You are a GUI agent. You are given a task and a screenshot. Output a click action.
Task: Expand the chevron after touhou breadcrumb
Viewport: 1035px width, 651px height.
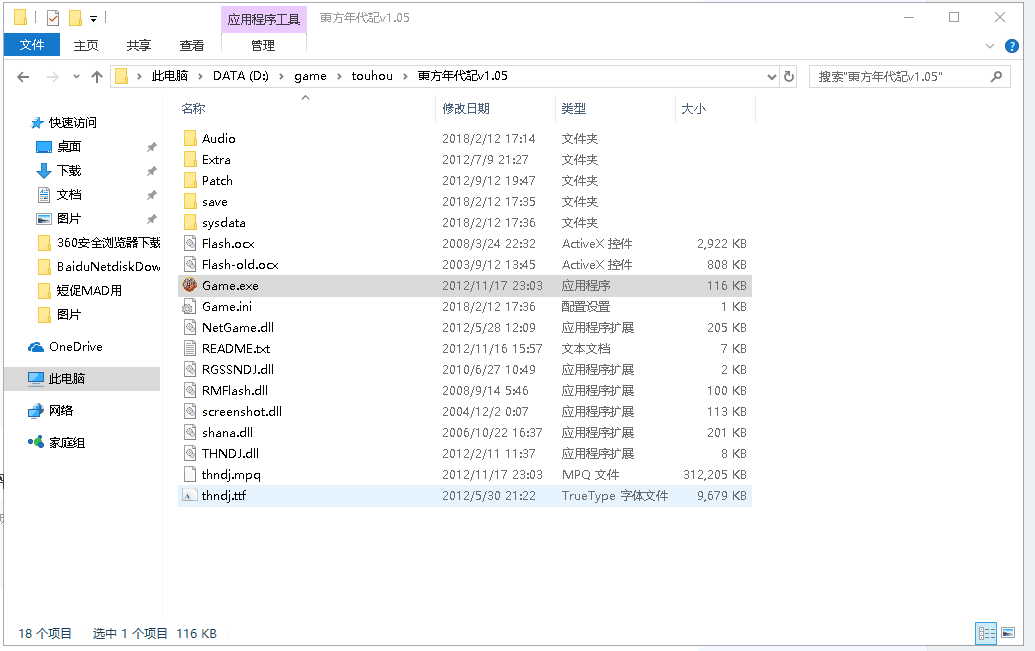tap(405, 77)
